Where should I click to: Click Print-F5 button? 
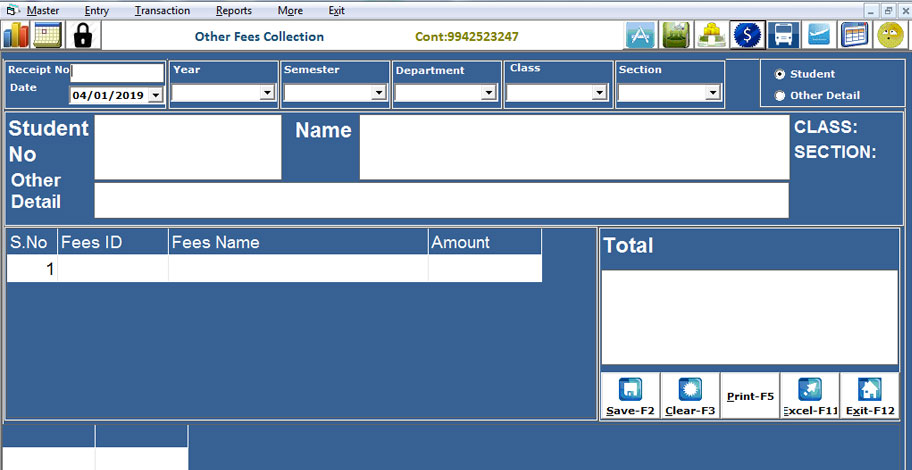point(750,396)
